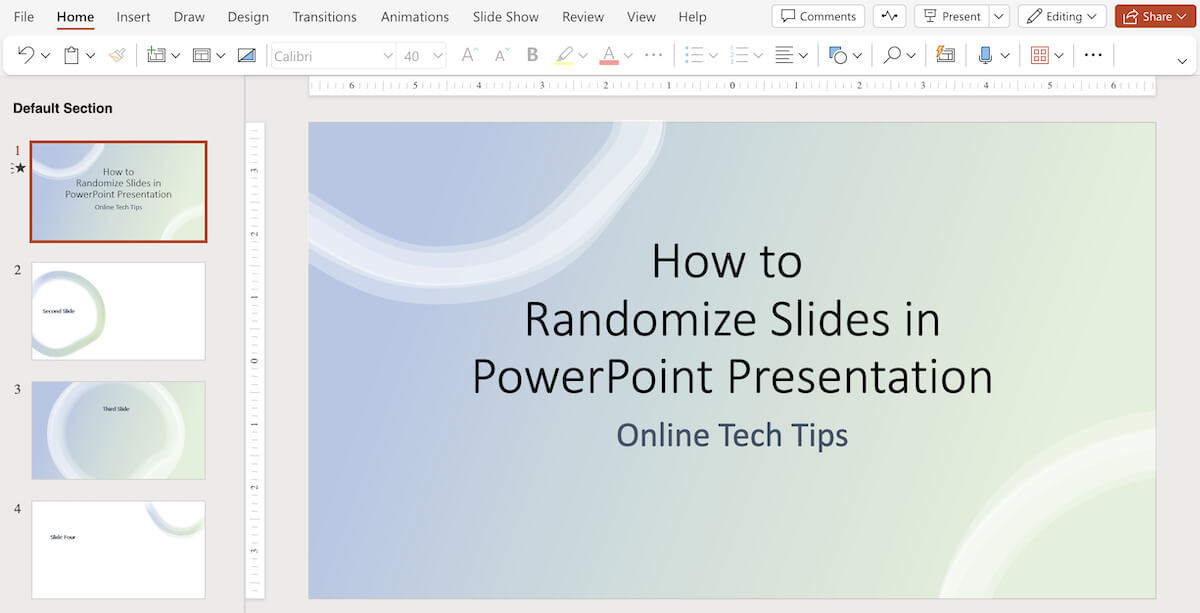Viewport: 1200px width, 613px height.
Task: Open the Search tool
Action: 894,55
